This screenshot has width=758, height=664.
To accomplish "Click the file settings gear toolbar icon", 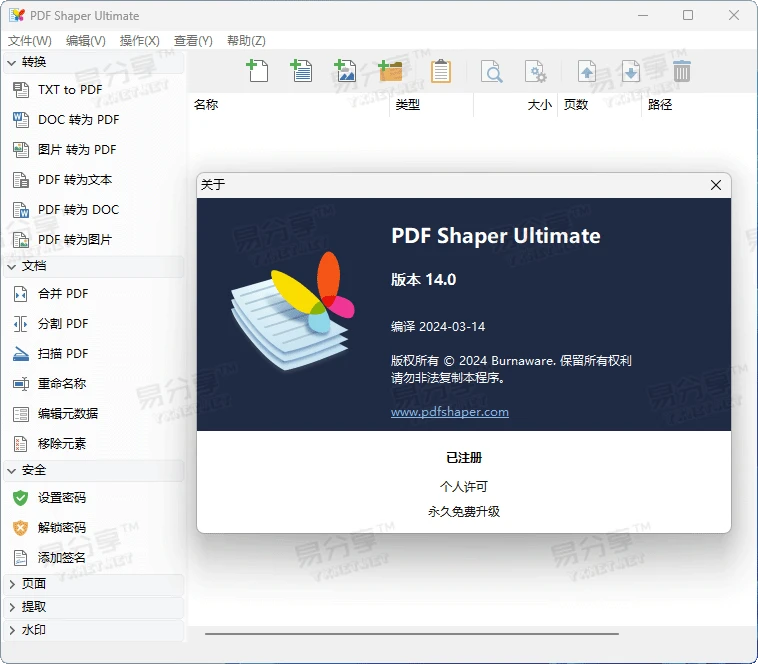I will (536, 72).
